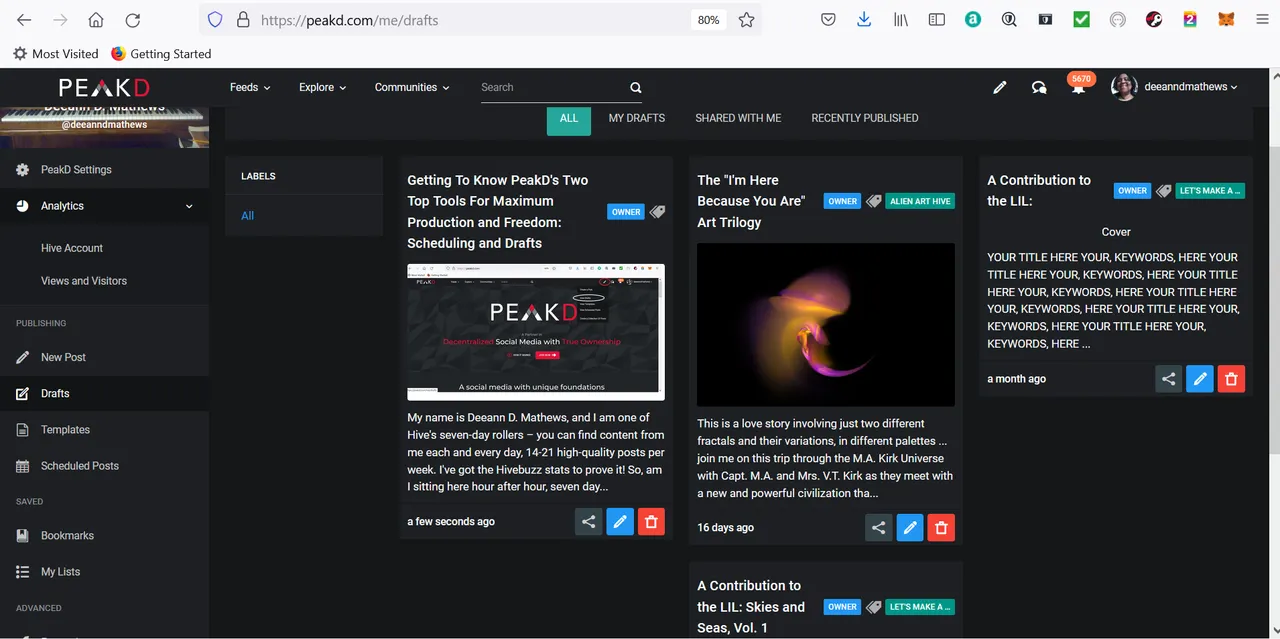Click the Templates document icon
1280x639 pixels.
coord(23,430)
